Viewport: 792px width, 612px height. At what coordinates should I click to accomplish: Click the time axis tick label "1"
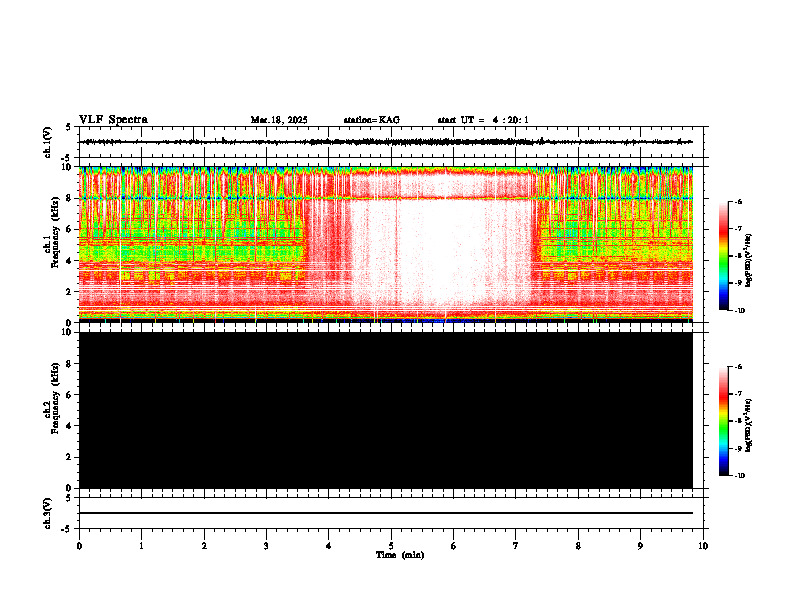(141, 546)
